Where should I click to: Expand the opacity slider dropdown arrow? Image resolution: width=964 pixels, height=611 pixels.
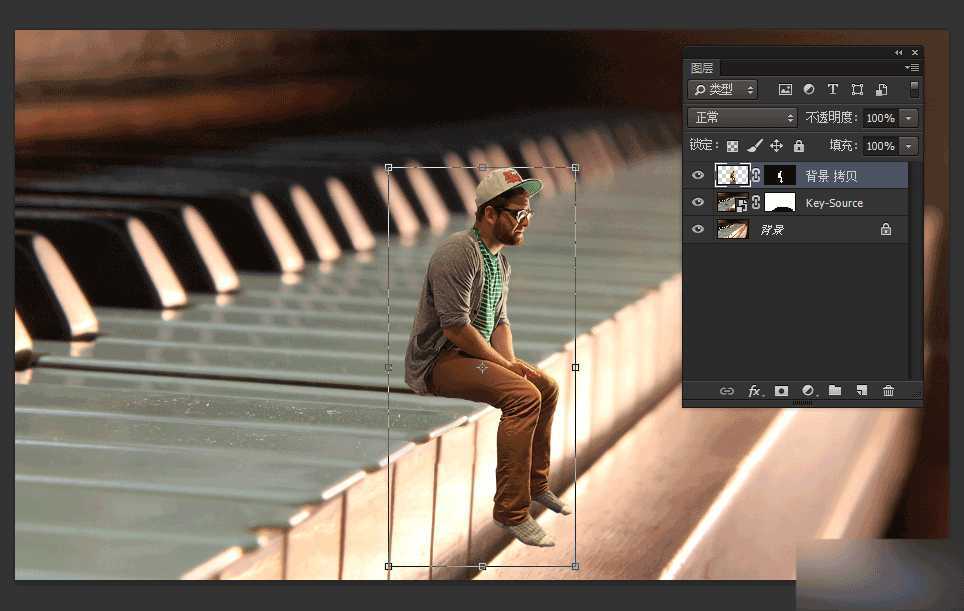(x=908, y=118)
